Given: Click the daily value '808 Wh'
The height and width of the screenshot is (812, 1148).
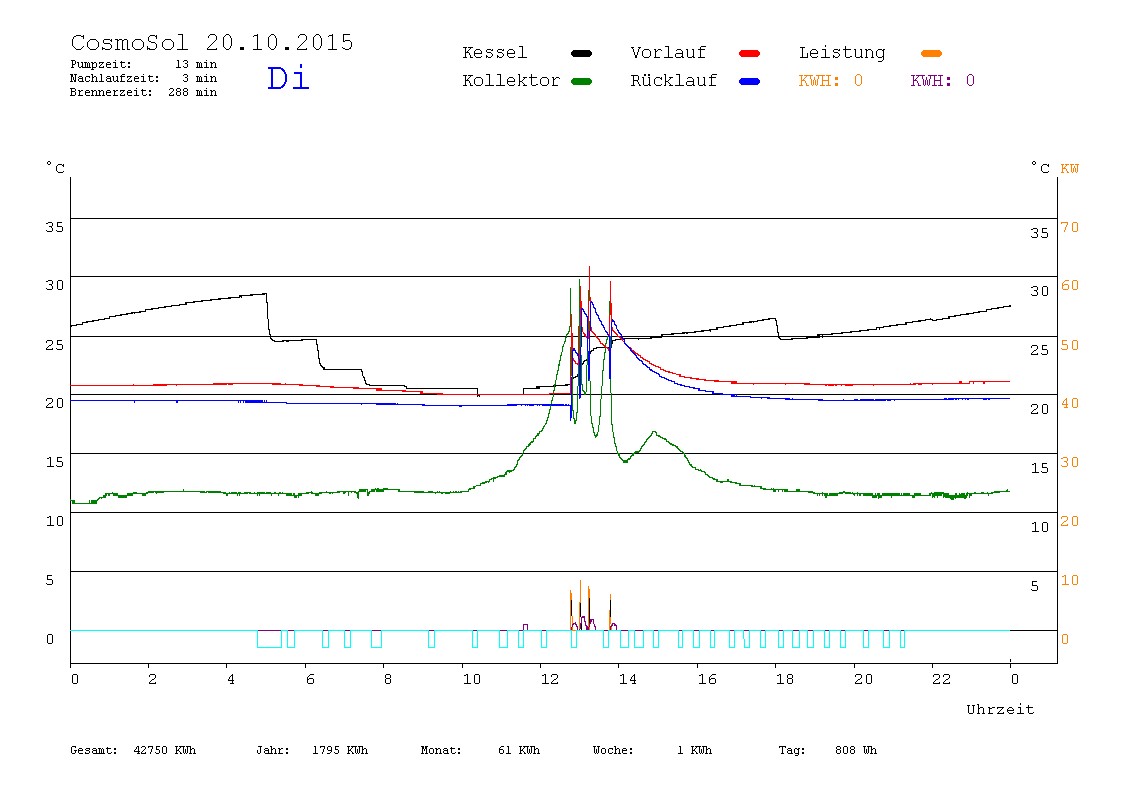Looking at the screenshot, I should tap(856, 750).
